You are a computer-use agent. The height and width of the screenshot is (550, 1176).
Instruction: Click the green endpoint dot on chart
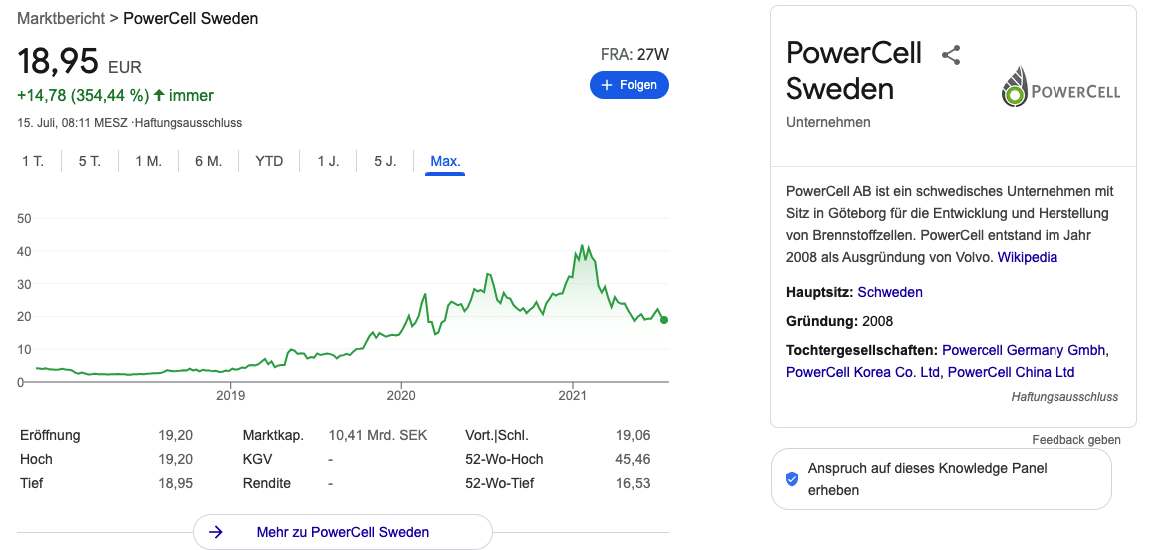pyautogui.click(x=664, y=320)
